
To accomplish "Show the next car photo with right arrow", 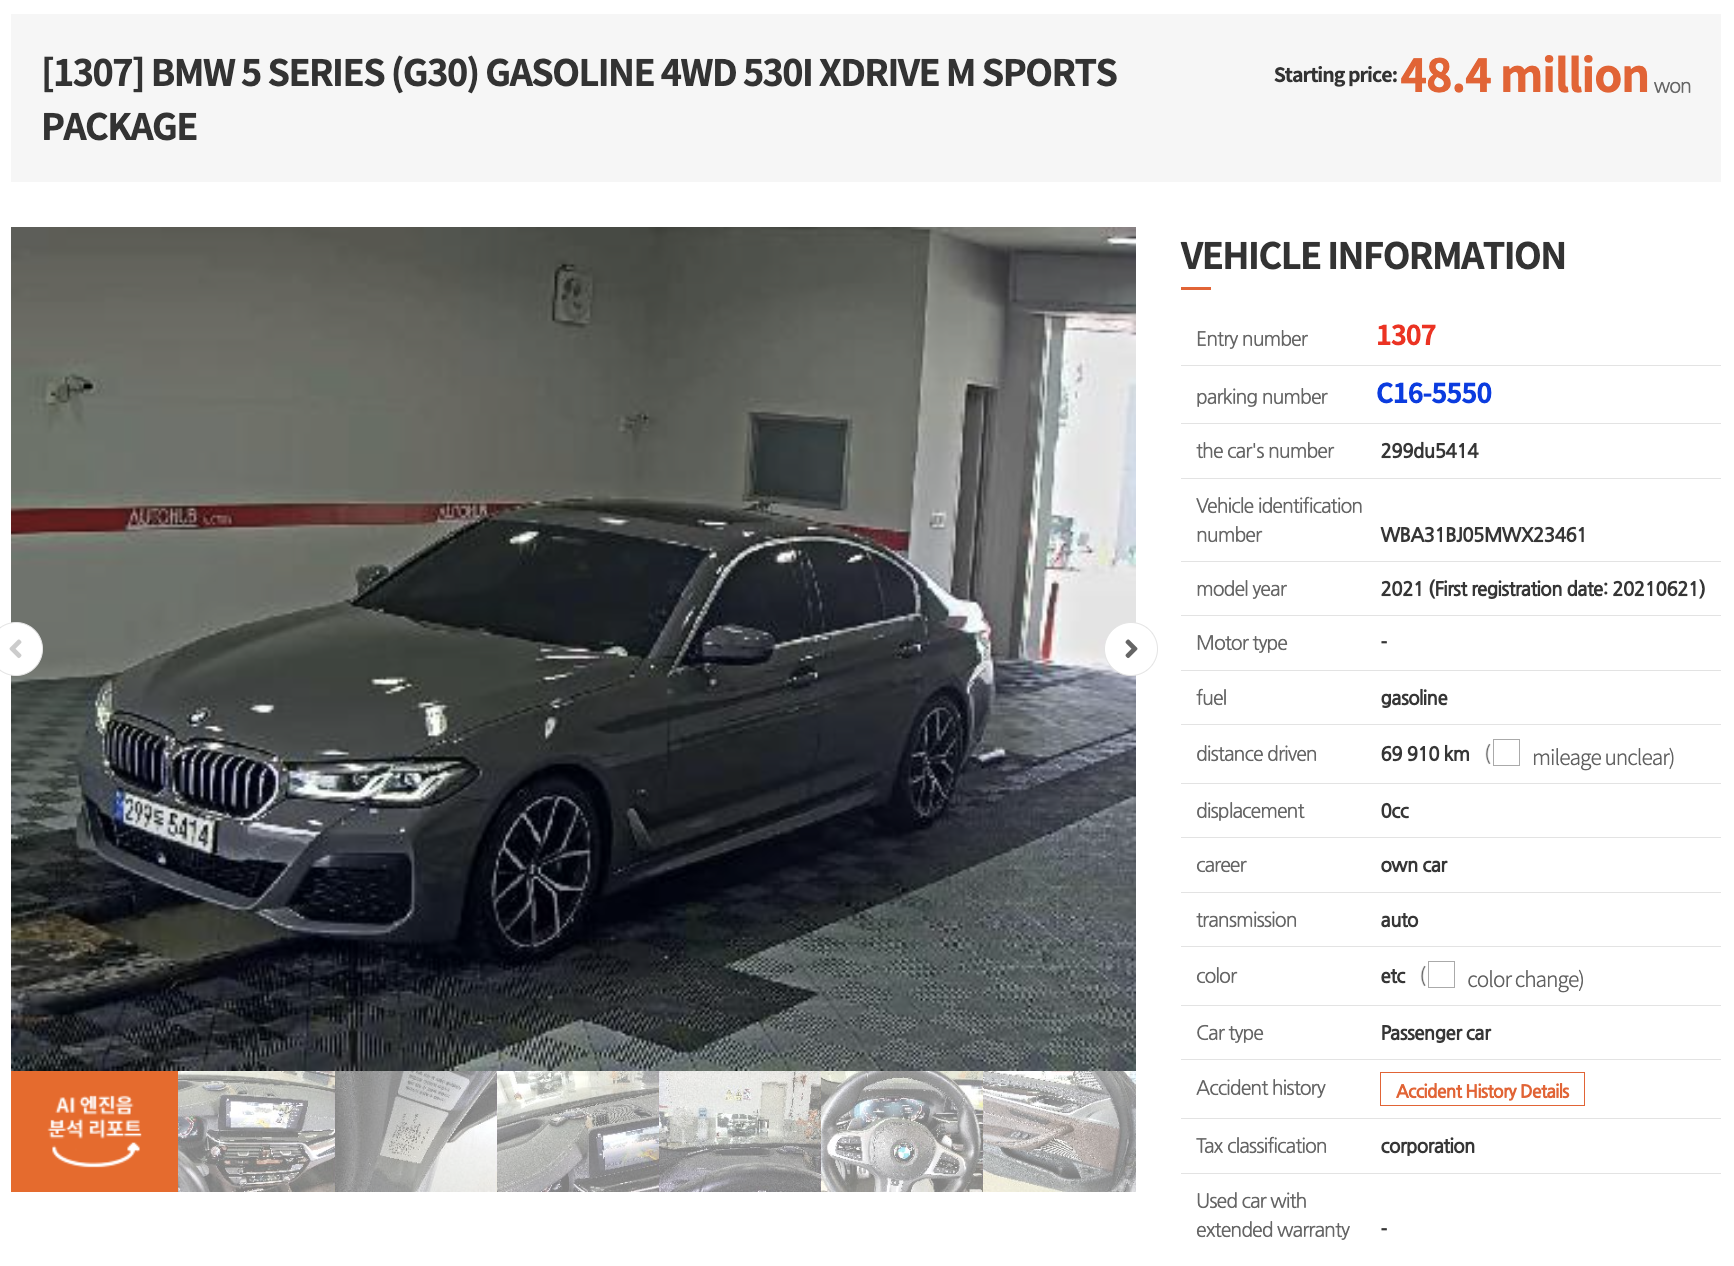I will pyautogui.click(x=1131, y=649).
